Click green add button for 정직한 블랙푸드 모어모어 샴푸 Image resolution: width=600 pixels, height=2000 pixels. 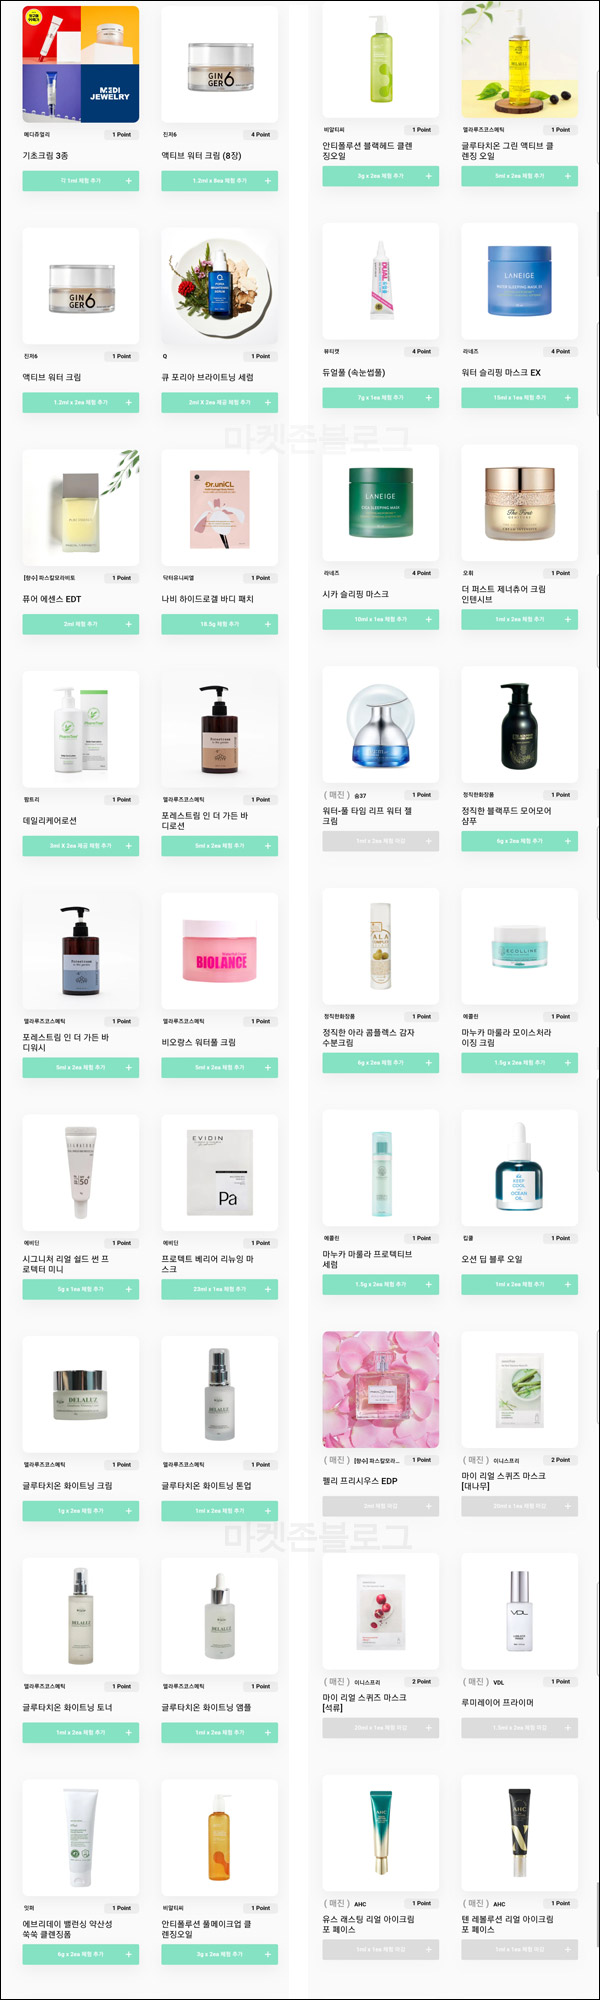[x=519, y=841]
